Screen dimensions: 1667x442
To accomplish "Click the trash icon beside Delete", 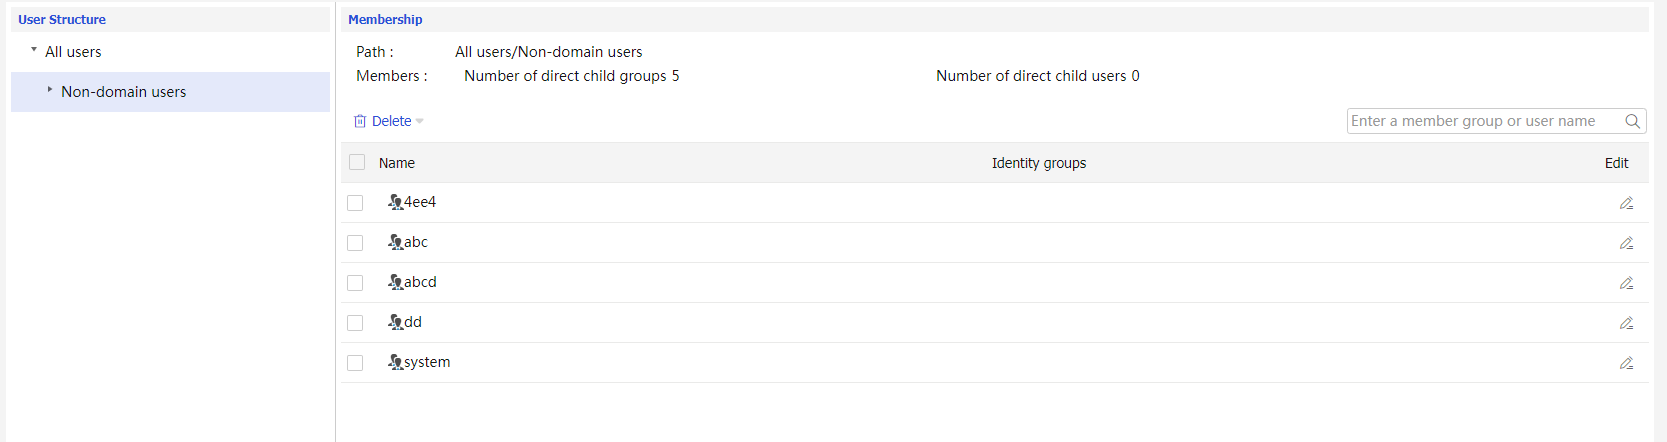I will [x=360, y=121].
